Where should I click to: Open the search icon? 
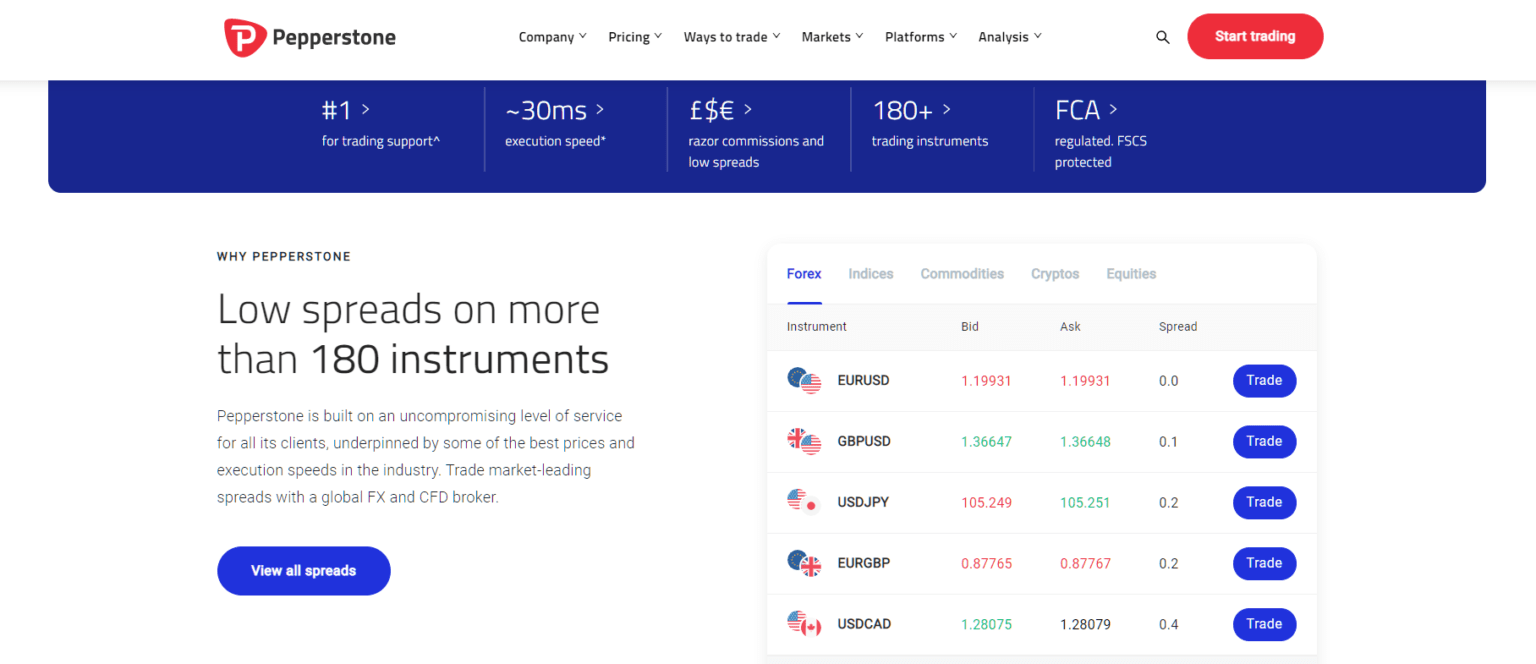[1162, 36]
